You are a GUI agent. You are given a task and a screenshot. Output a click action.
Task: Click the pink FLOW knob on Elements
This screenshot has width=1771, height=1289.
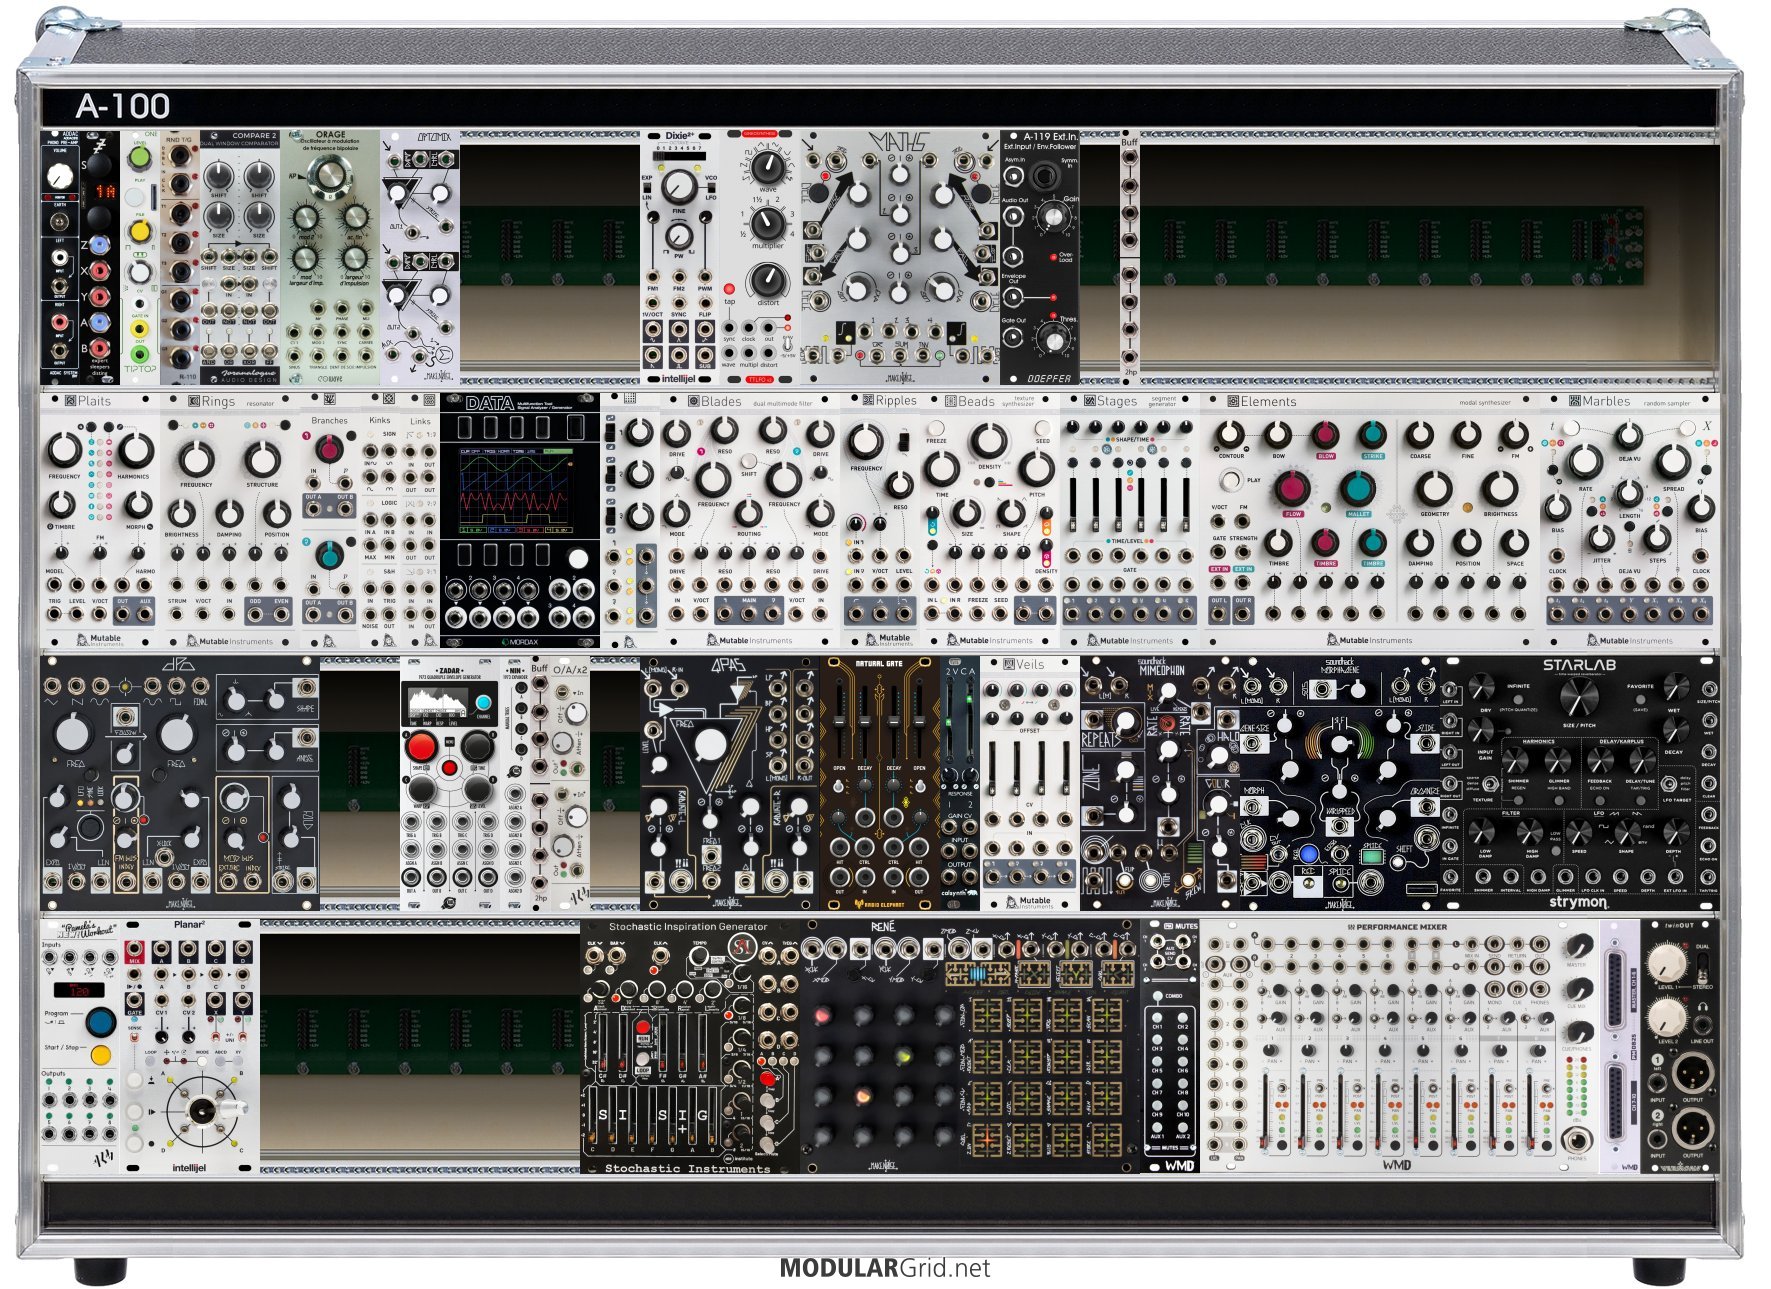(x=1293, y=487)
